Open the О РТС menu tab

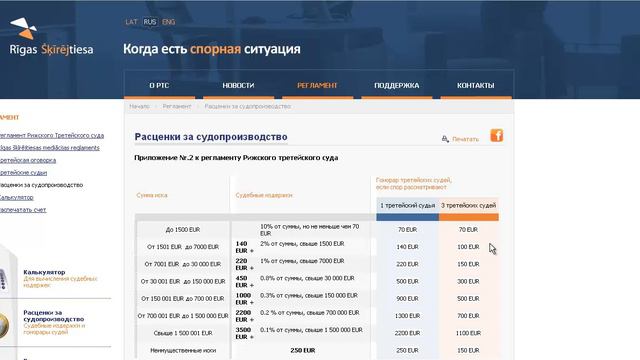[x=159, y=85]
